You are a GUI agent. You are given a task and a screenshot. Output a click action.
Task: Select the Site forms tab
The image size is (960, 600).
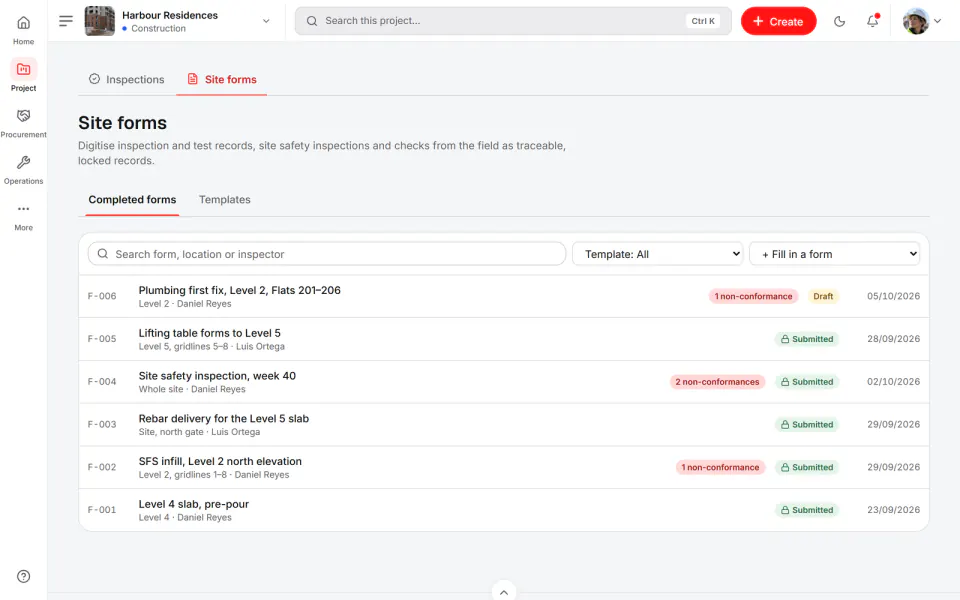point(222,80)
